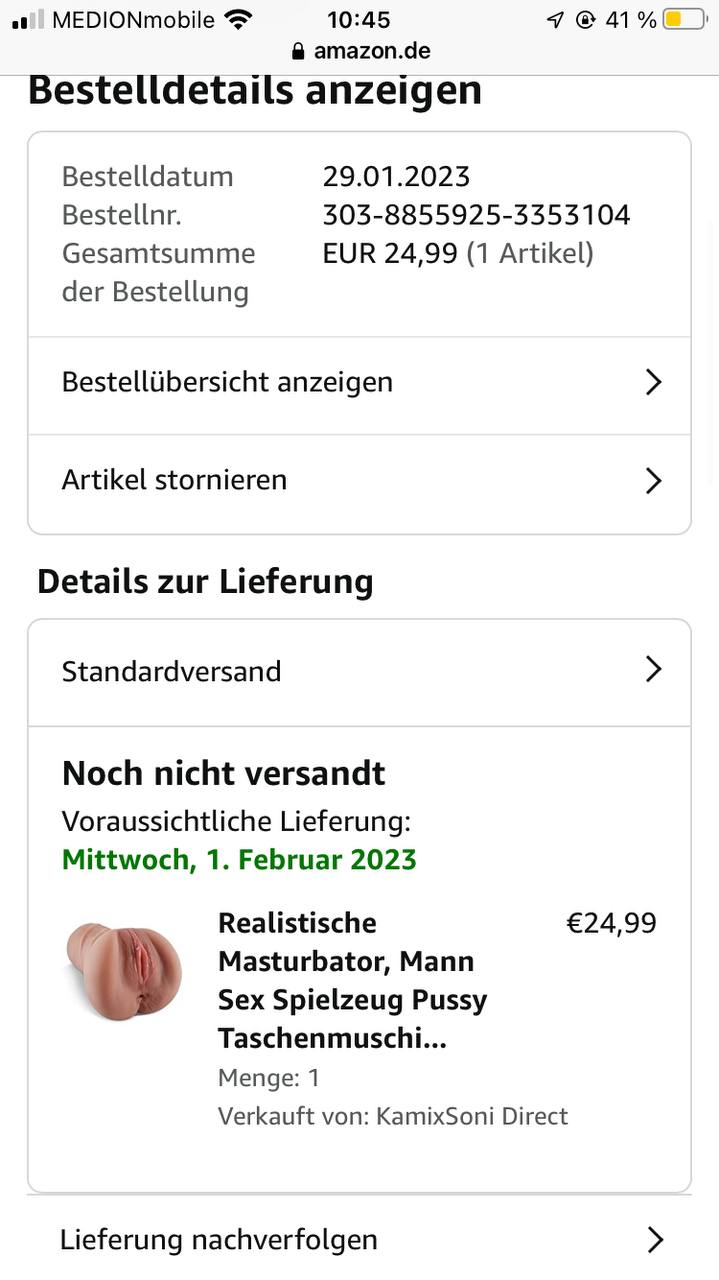Tap the rotation lock status icon

pos(586,20)
